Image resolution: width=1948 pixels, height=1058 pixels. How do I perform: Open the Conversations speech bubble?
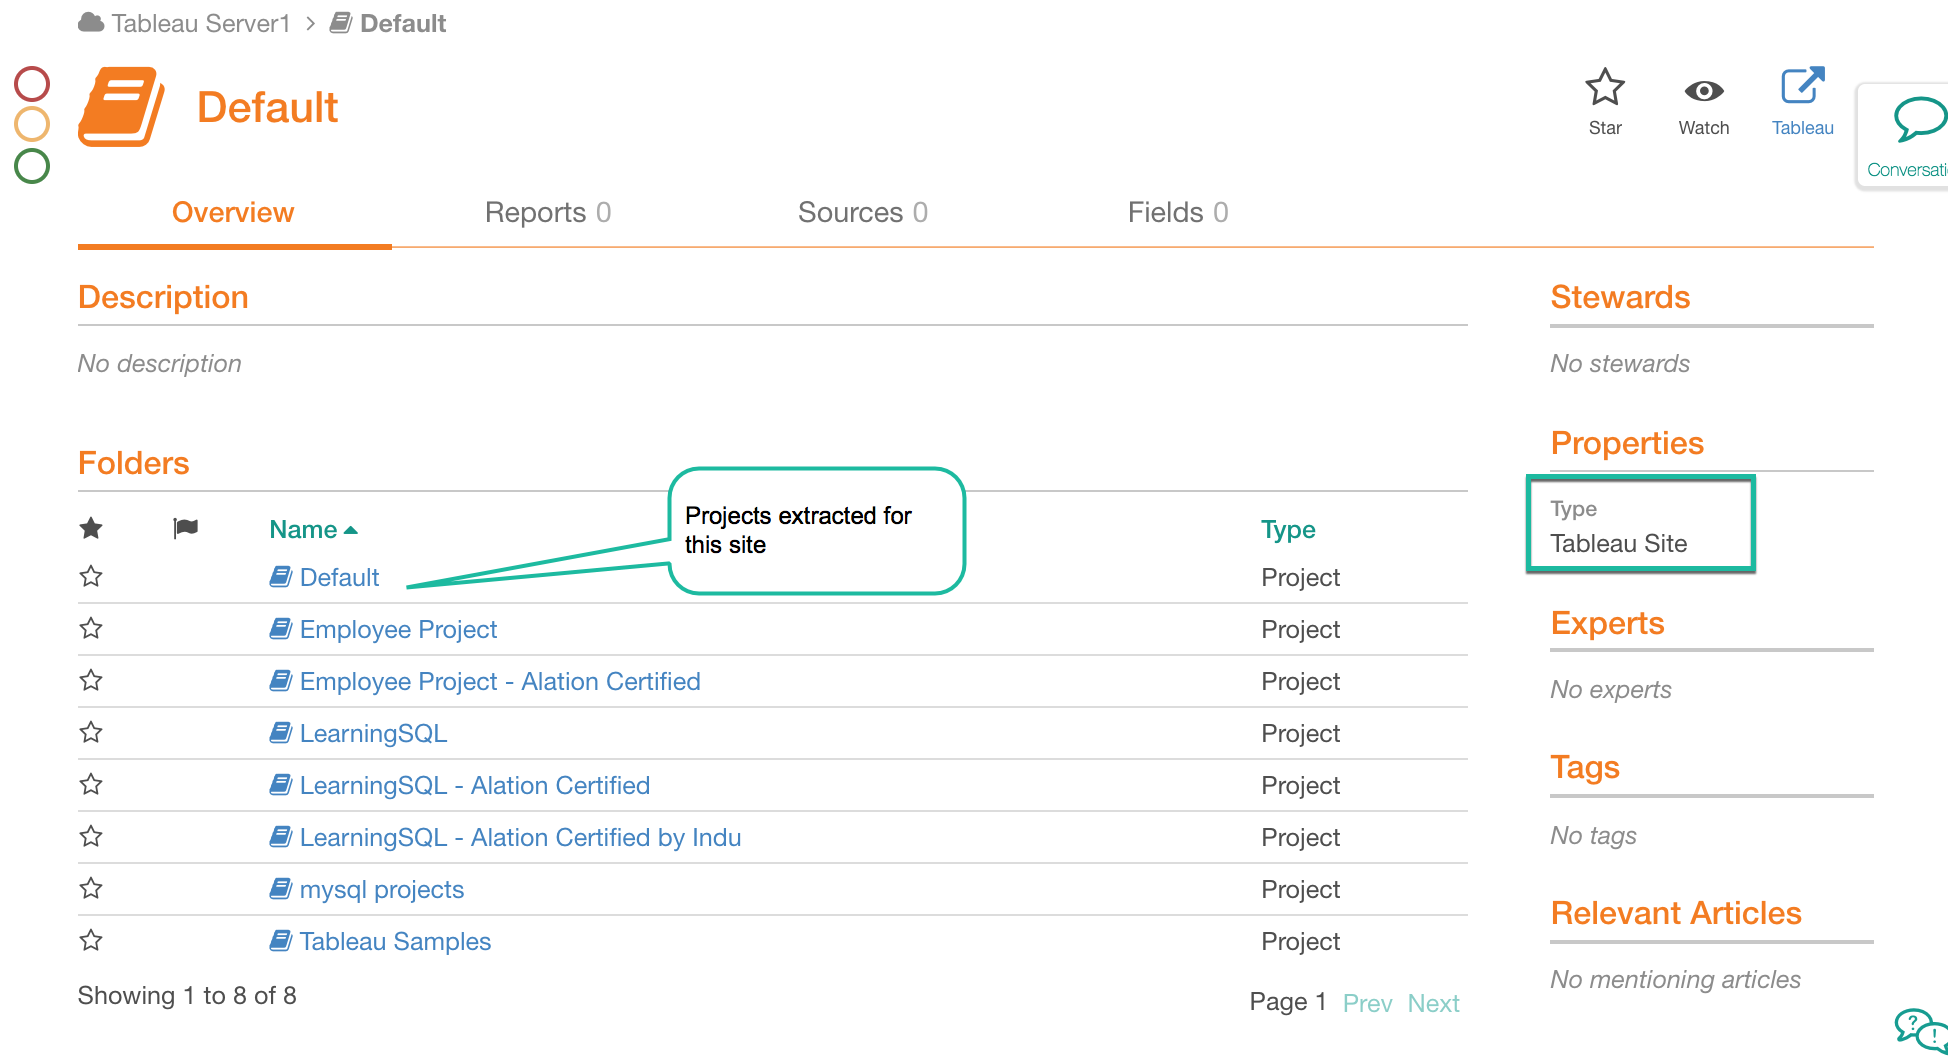[1920, 119]
